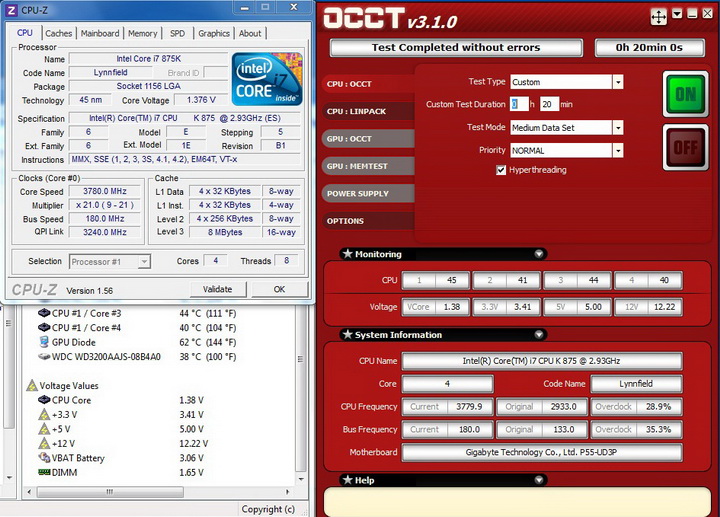Click the Test Completed without errors status

pyautogui.click(x=456, y=47)
